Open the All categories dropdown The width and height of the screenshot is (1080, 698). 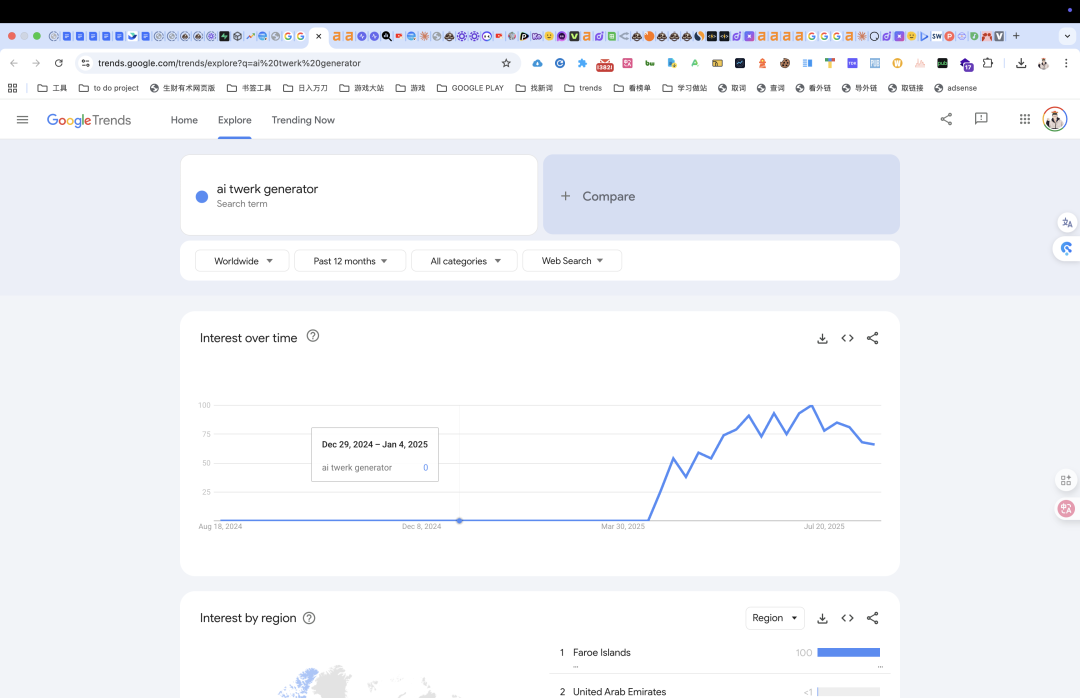click(x=464, y=261)
